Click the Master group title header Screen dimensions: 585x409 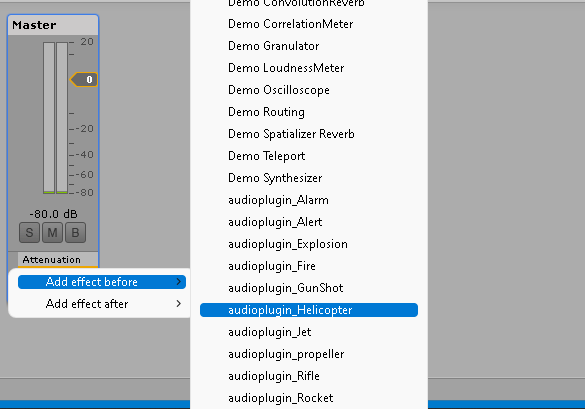click(x=53, y=25)
